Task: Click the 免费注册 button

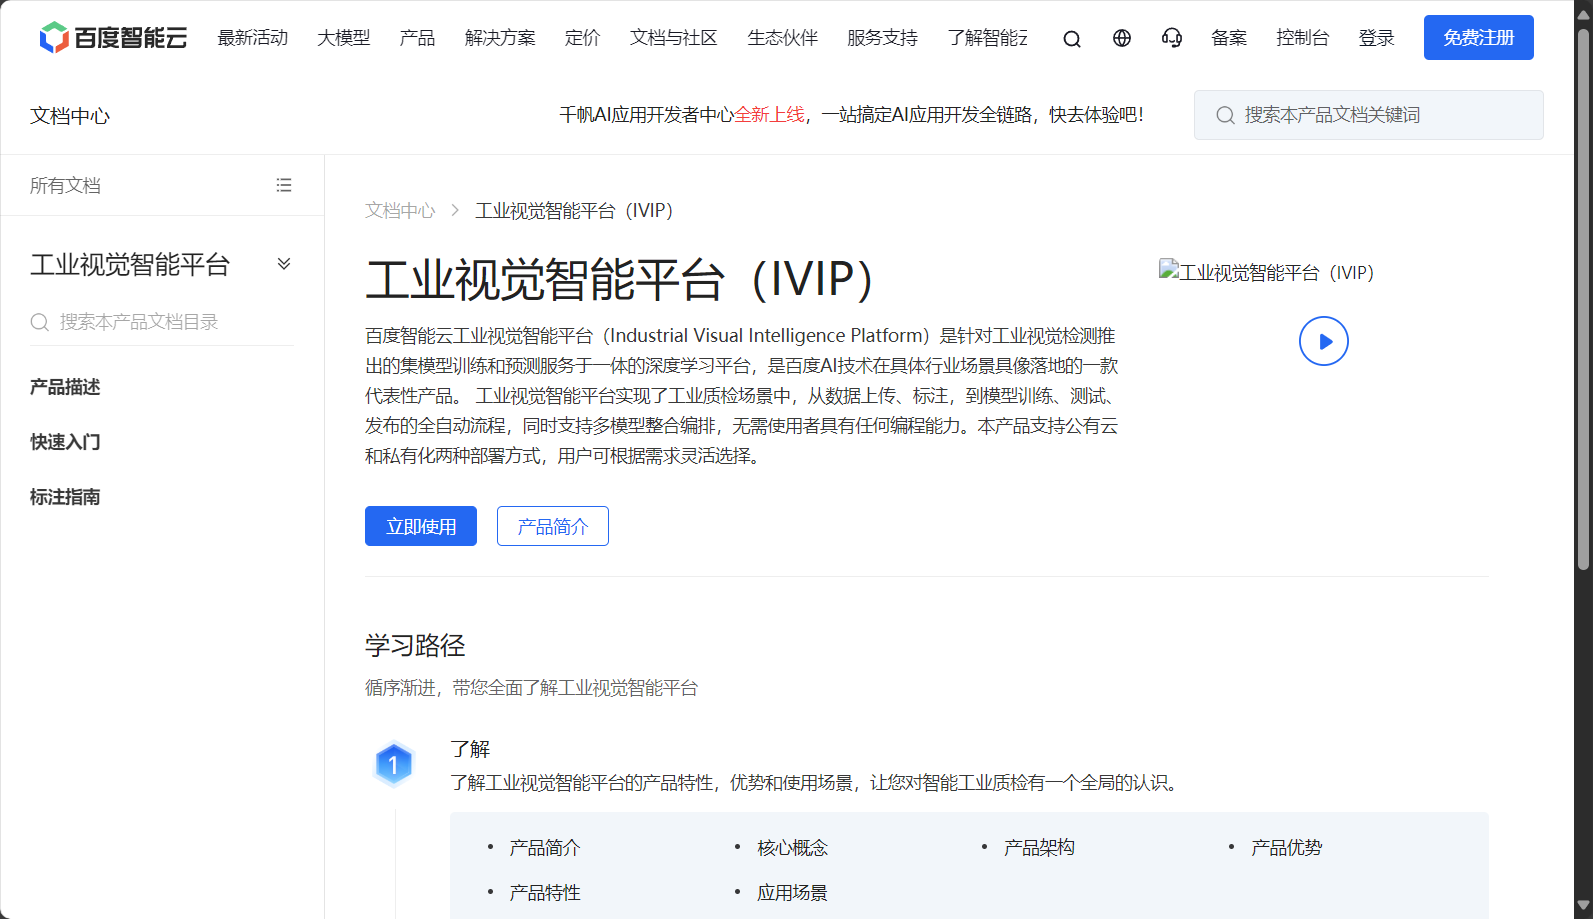Action: [1479, 38]
